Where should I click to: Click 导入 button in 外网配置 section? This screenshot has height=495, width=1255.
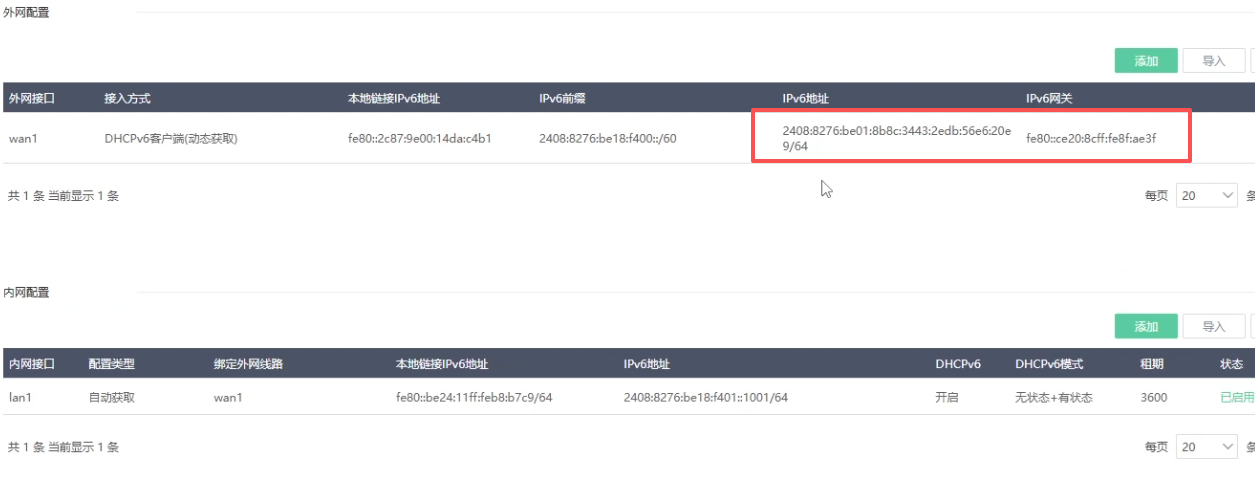pyautogui.click(x=1213, y=61)
